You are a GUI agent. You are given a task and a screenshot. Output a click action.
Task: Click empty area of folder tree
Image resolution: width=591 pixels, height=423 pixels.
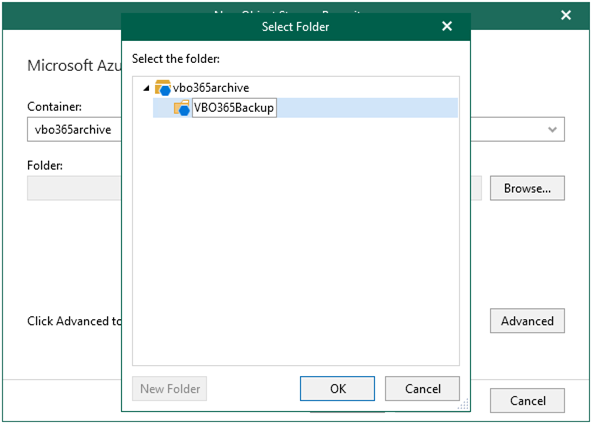pos(296,241)
